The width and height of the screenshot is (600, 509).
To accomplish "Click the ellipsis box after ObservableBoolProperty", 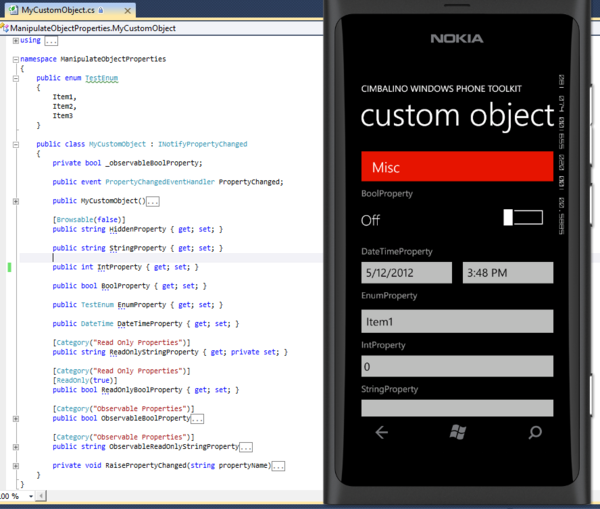I will pos(197,419).
